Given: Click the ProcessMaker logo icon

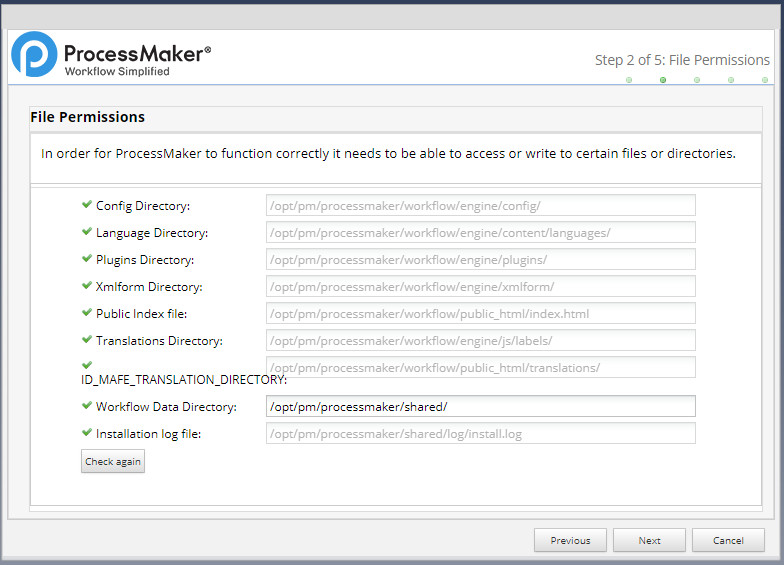Looking at the screenshot, I should [34, 54].
